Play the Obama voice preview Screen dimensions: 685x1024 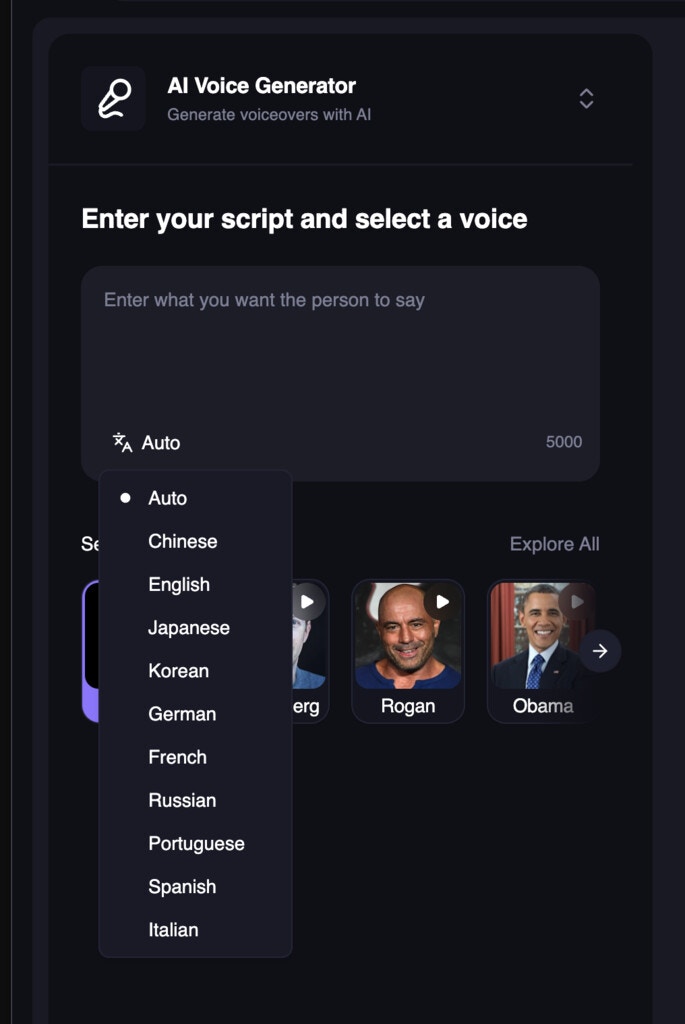(x=575, y=601)
